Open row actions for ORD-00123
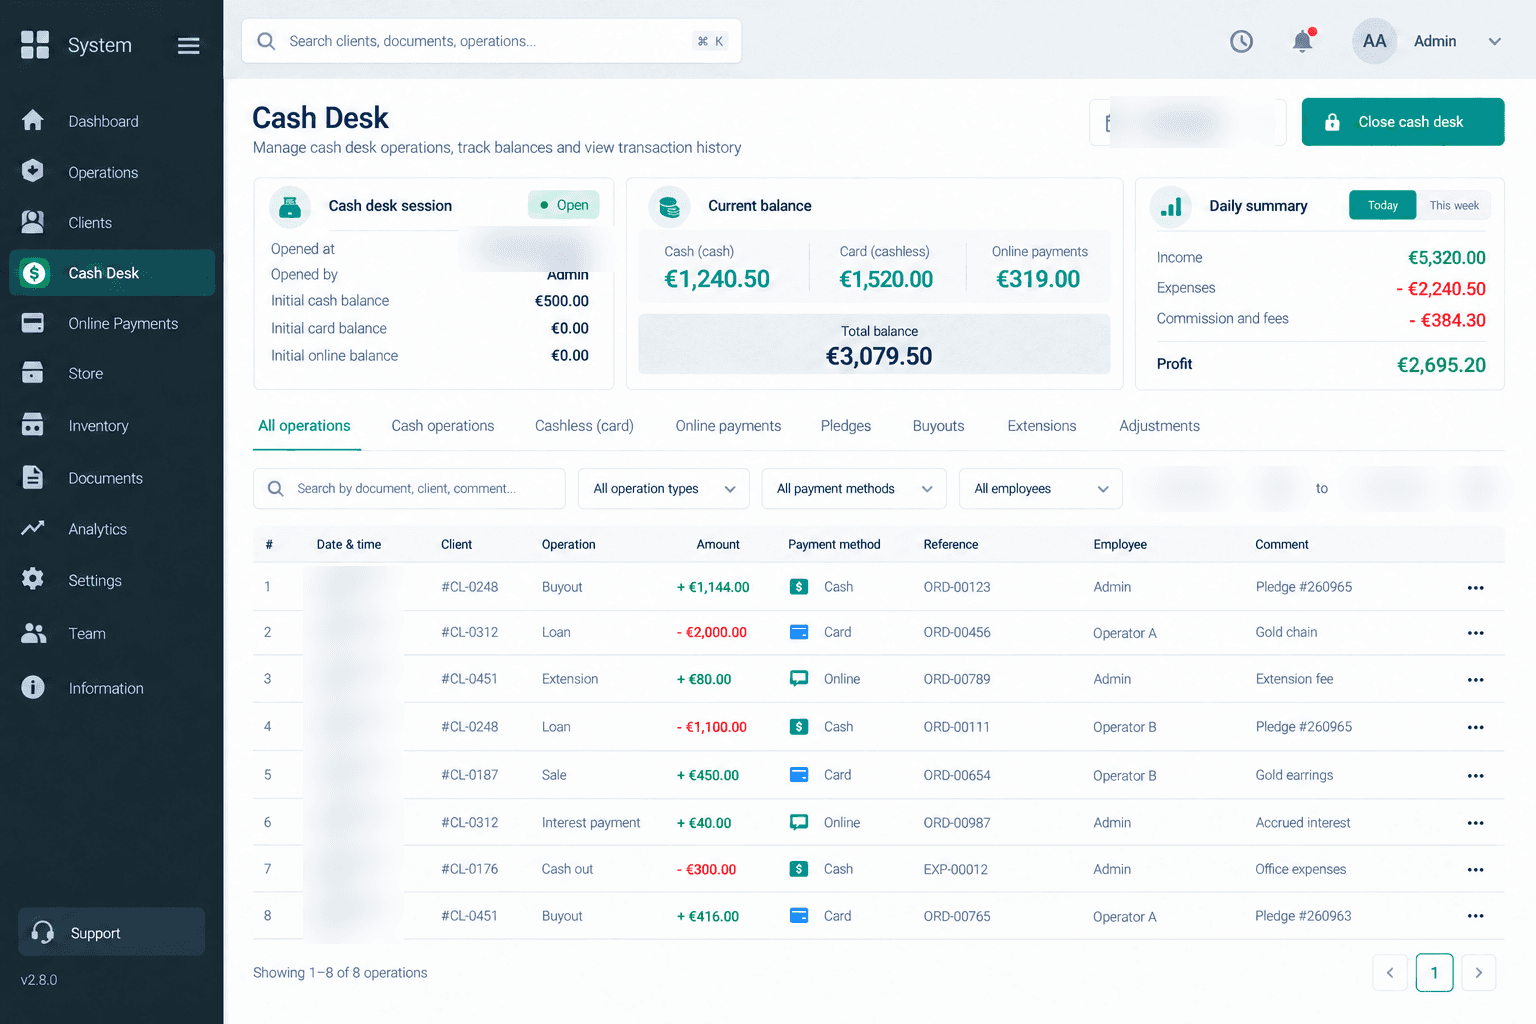Image resolution: width=1536 pixels, height=1024 pixels. 1475,588
